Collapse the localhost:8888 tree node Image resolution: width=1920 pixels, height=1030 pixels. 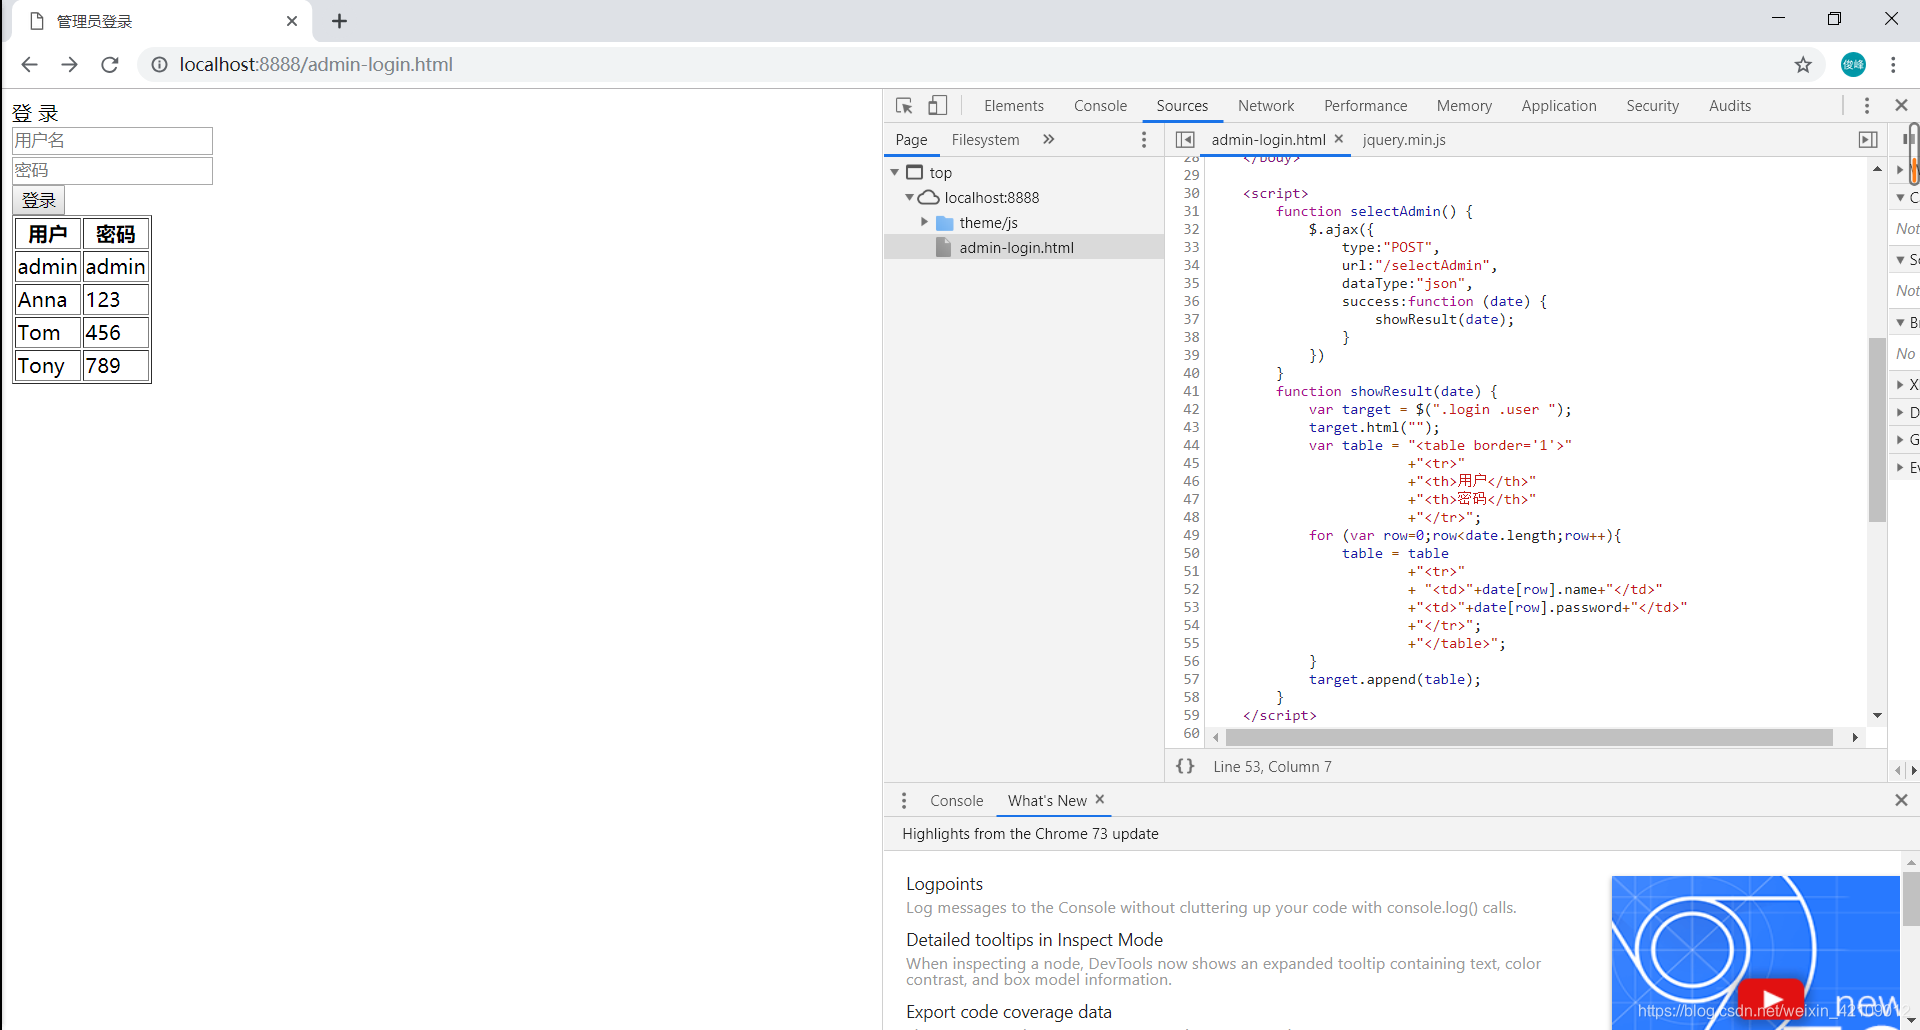[x=909, y=197]
